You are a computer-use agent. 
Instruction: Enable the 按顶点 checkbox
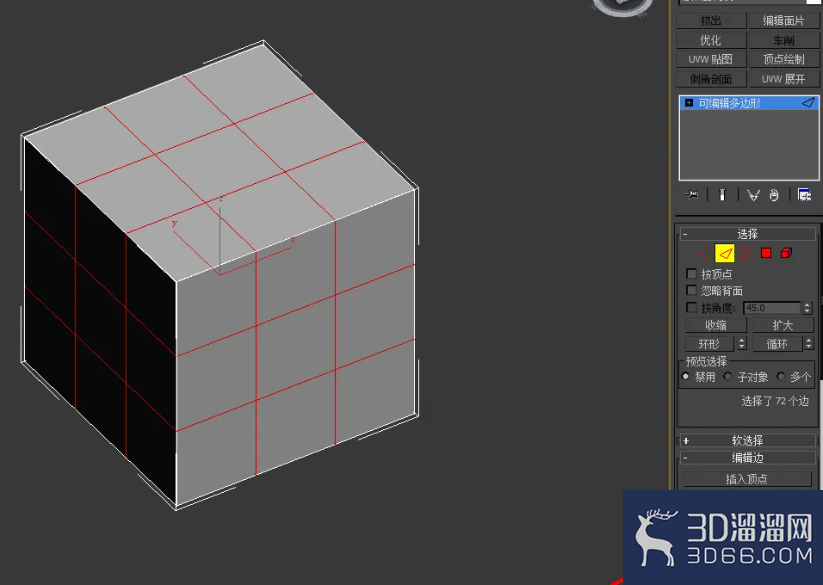pos(691,274)
